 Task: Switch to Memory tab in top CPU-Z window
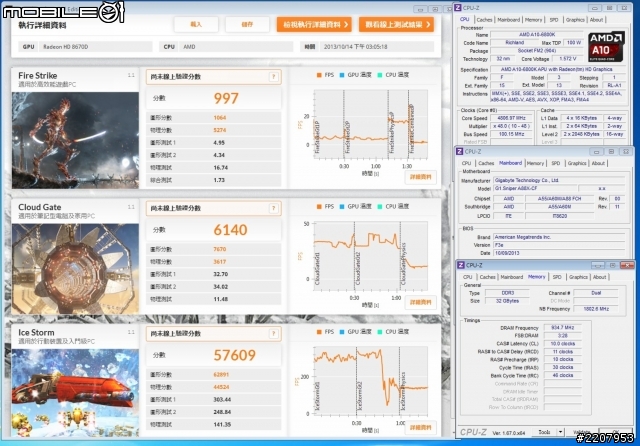pos(533,20)
